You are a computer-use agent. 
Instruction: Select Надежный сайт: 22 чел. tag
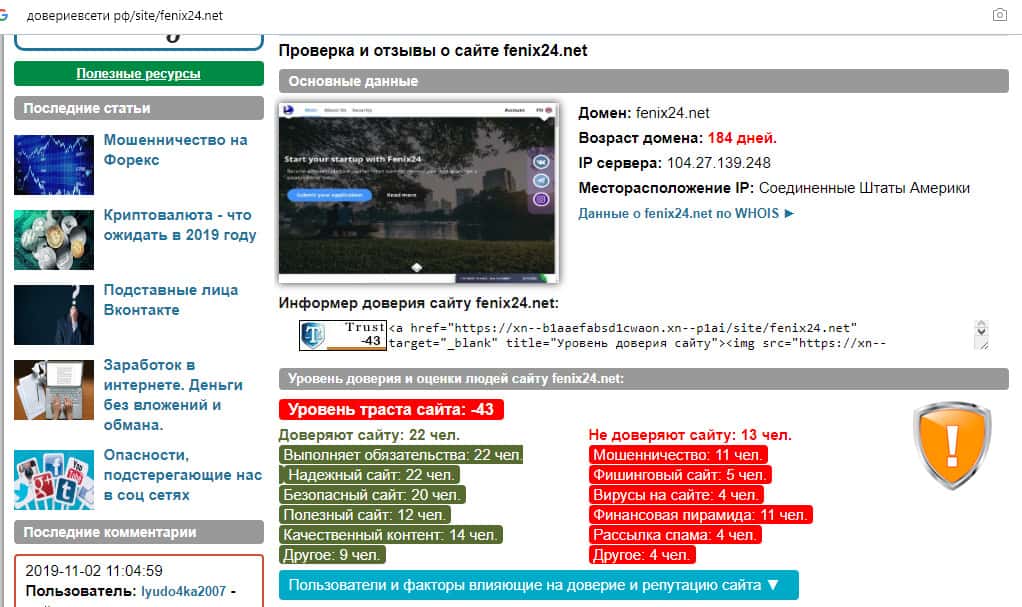370,475
